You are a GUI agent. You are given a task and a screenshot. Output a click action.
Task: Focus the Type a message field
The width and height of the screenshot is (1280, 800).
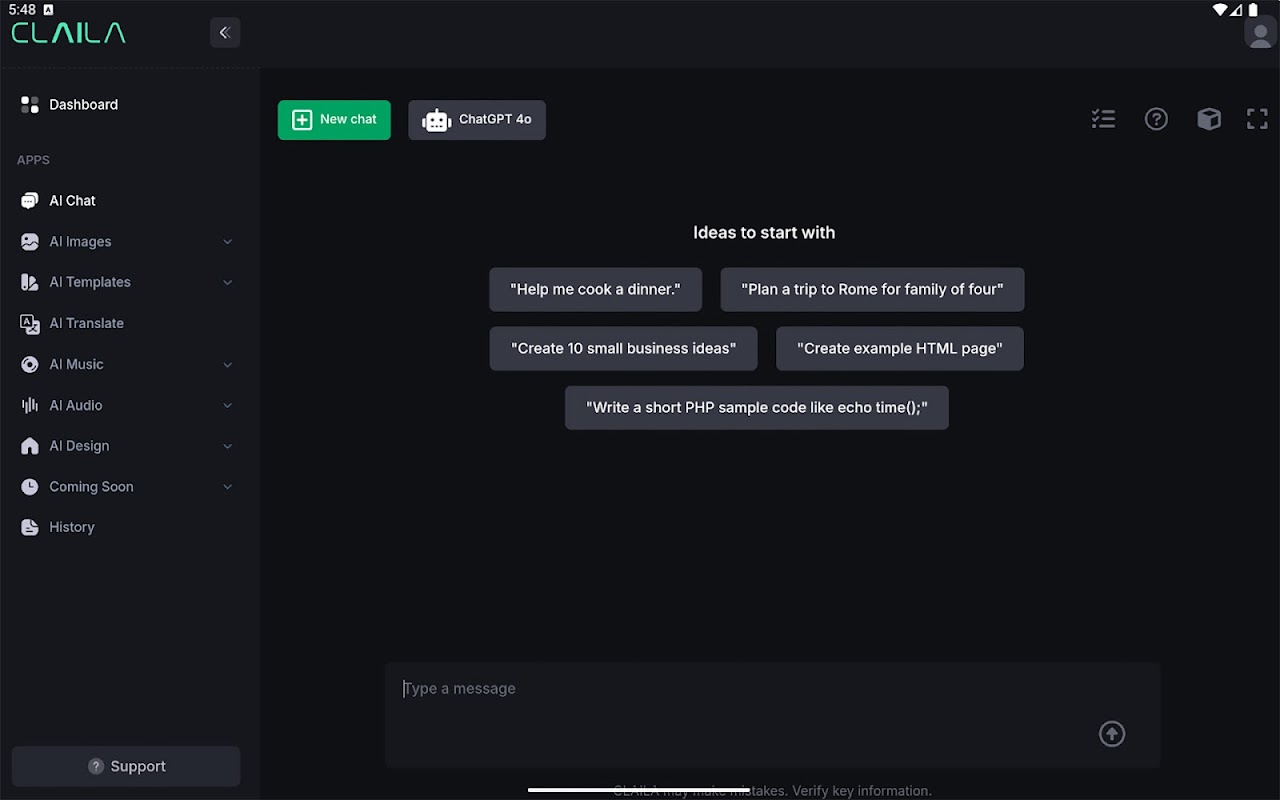click(x=773, y=715)
